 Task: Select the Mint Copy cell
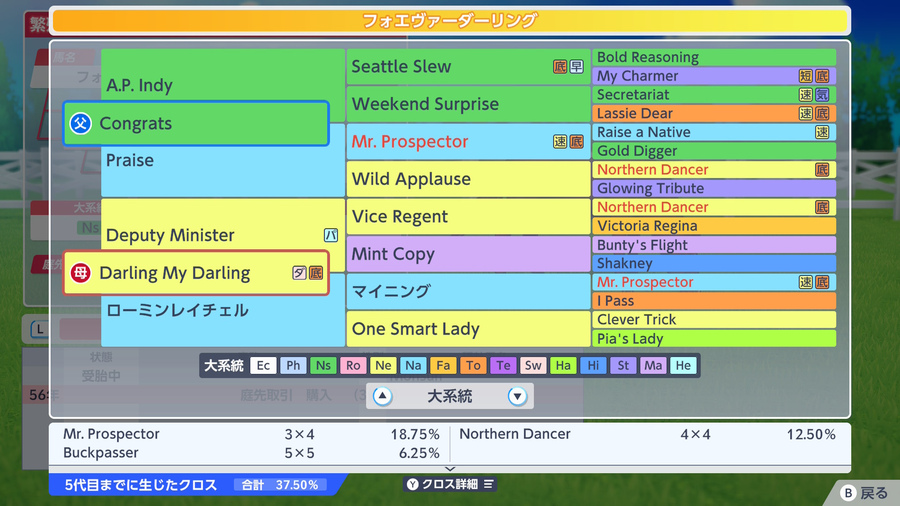click(468, 254)
